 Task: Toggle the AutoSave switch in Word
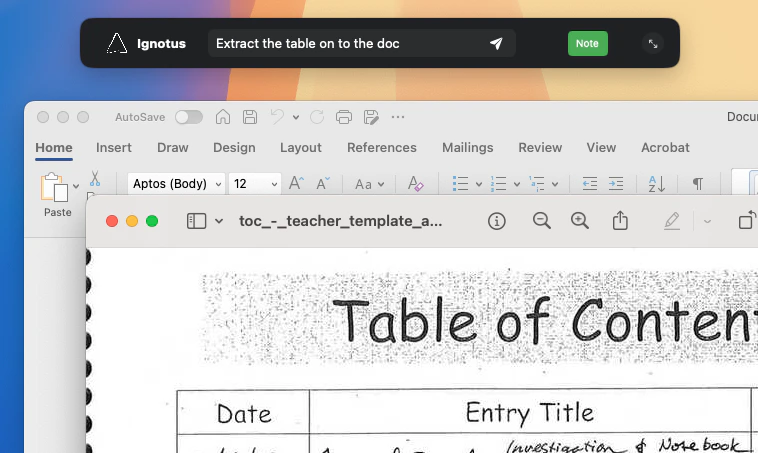(189, 117)
